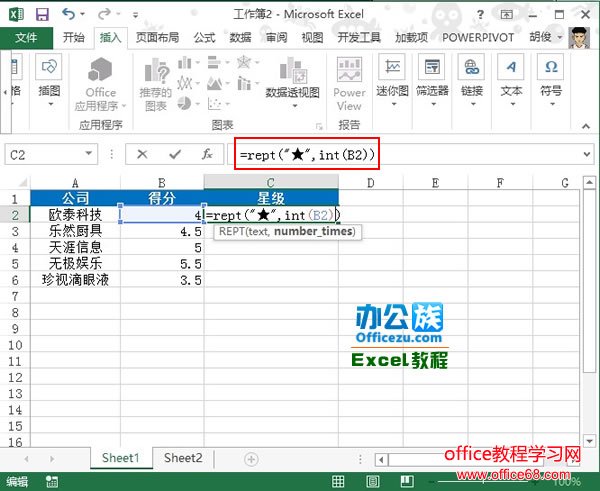Click the Redo arrow icon
The width and height of the screenshot is (600, 491).
[x=104, y=14]
